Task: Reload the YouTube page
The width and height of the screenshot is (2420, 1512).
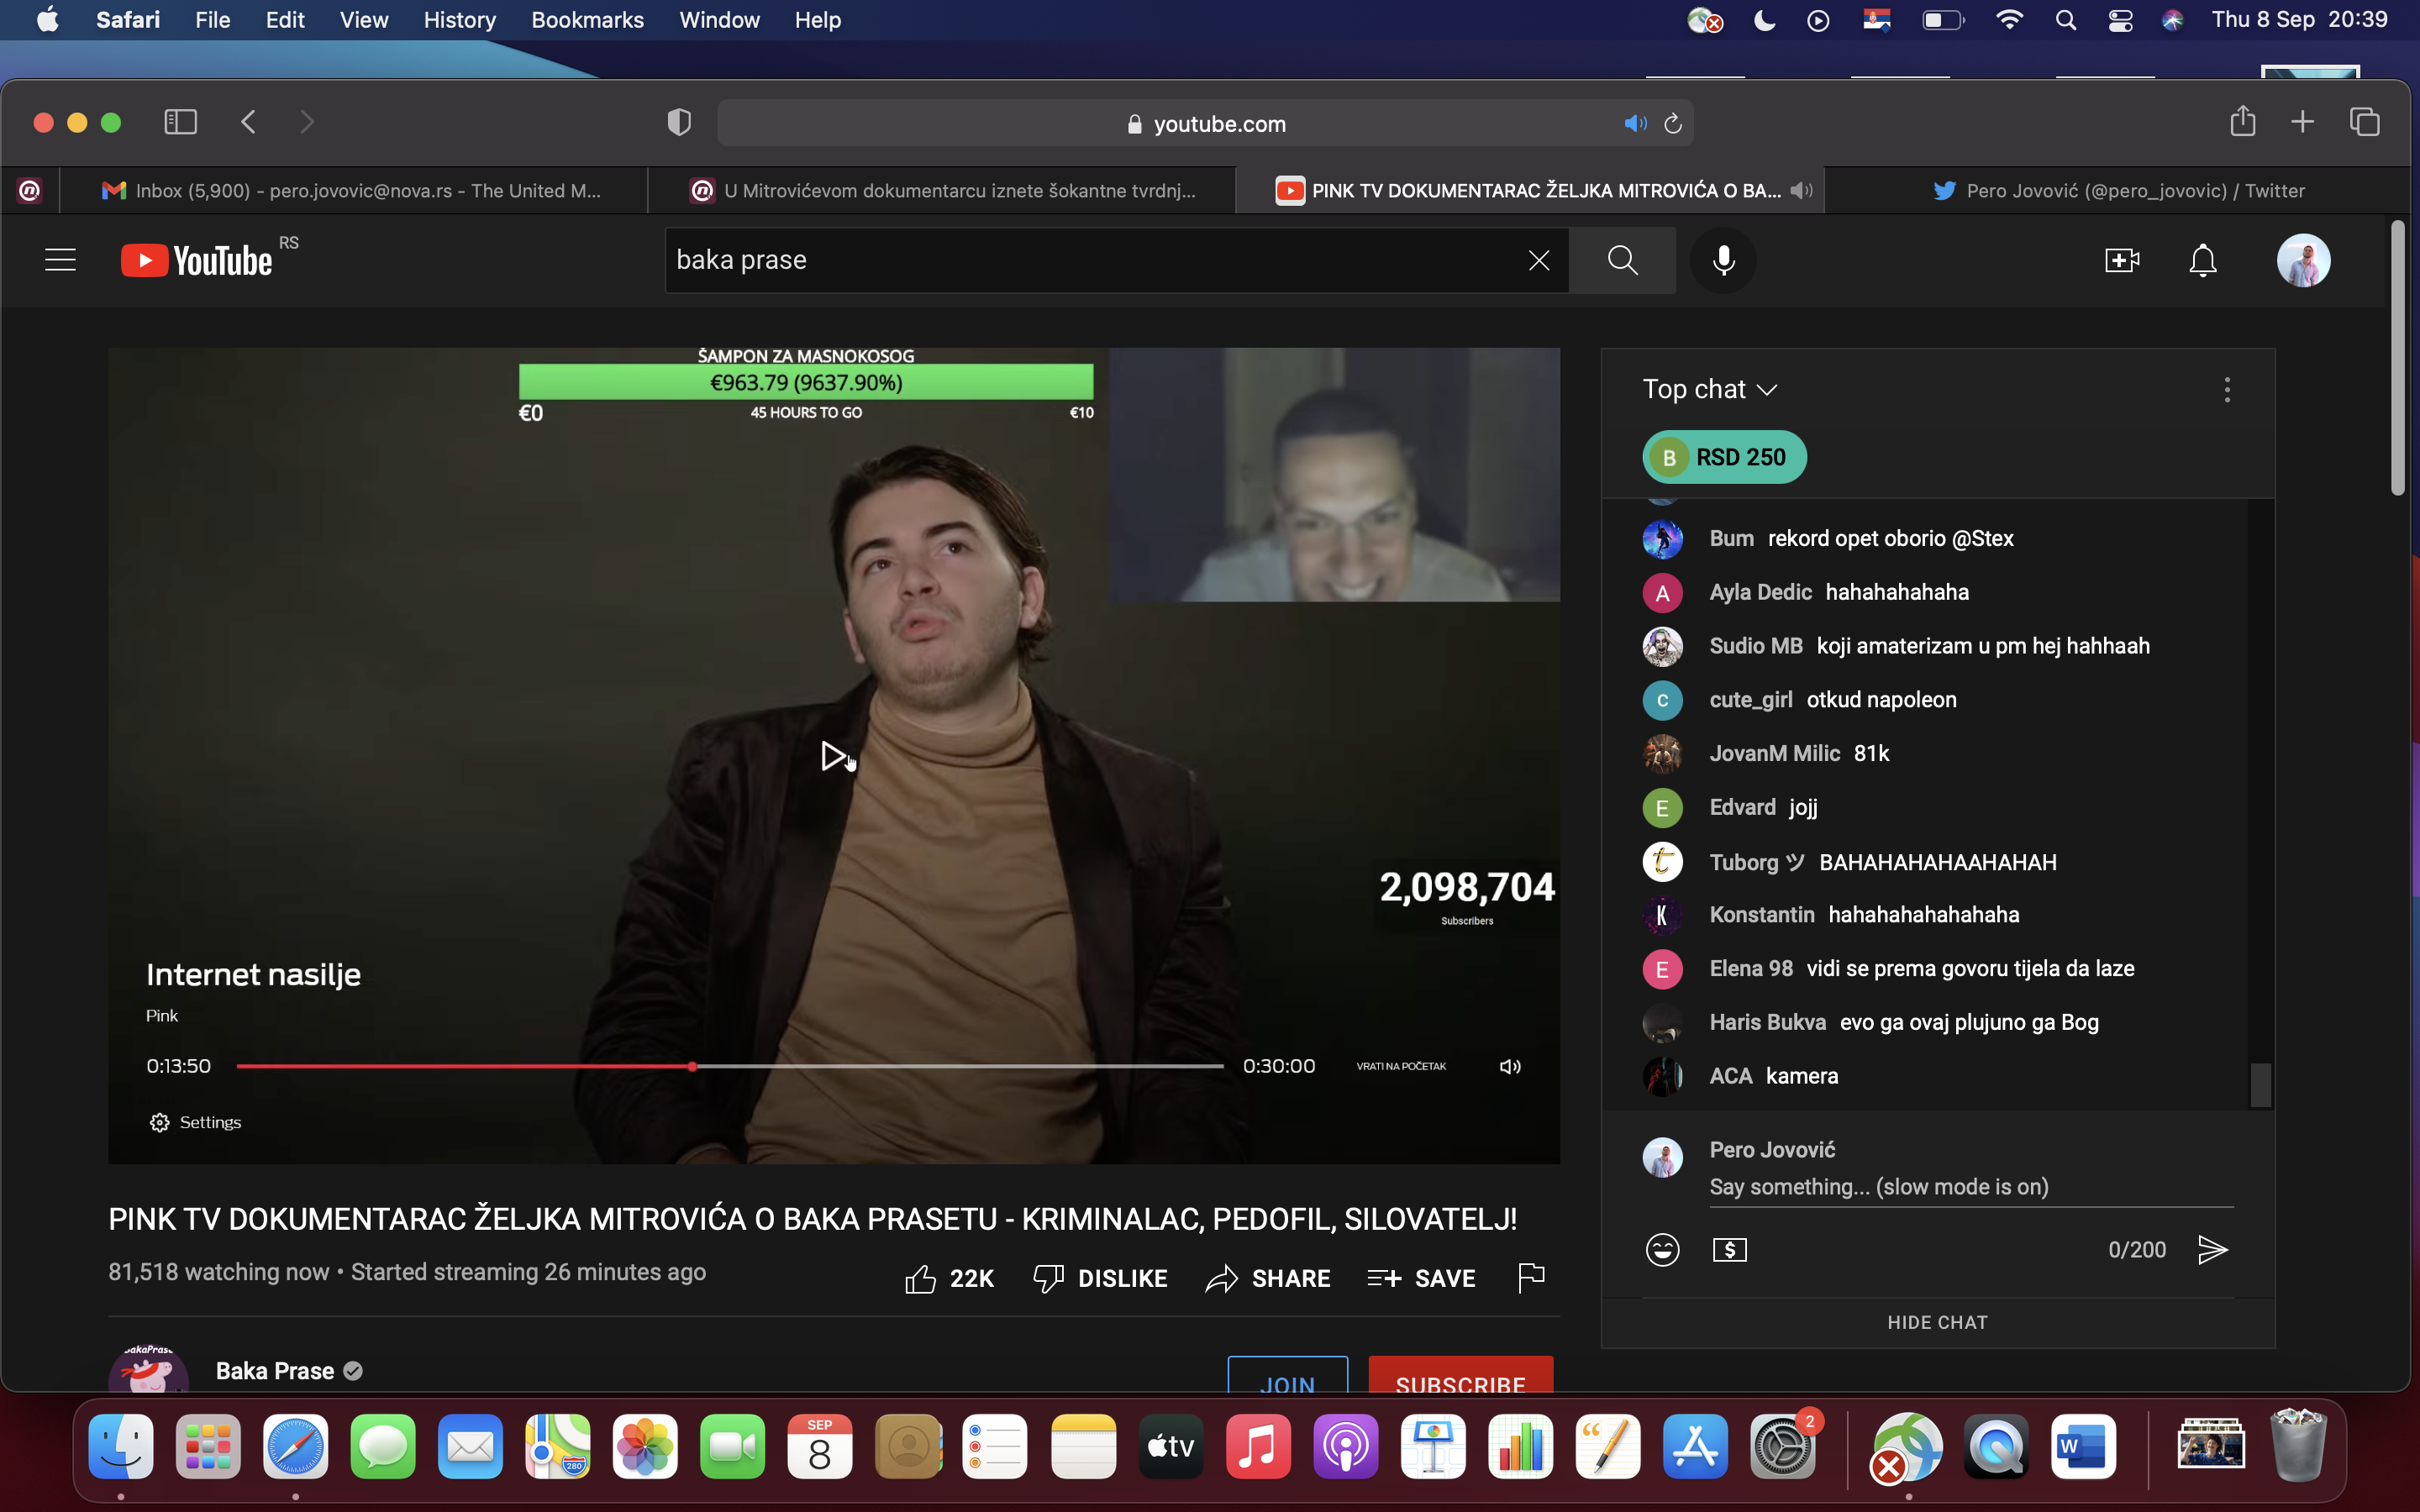Action: [x=1672, y=124]
